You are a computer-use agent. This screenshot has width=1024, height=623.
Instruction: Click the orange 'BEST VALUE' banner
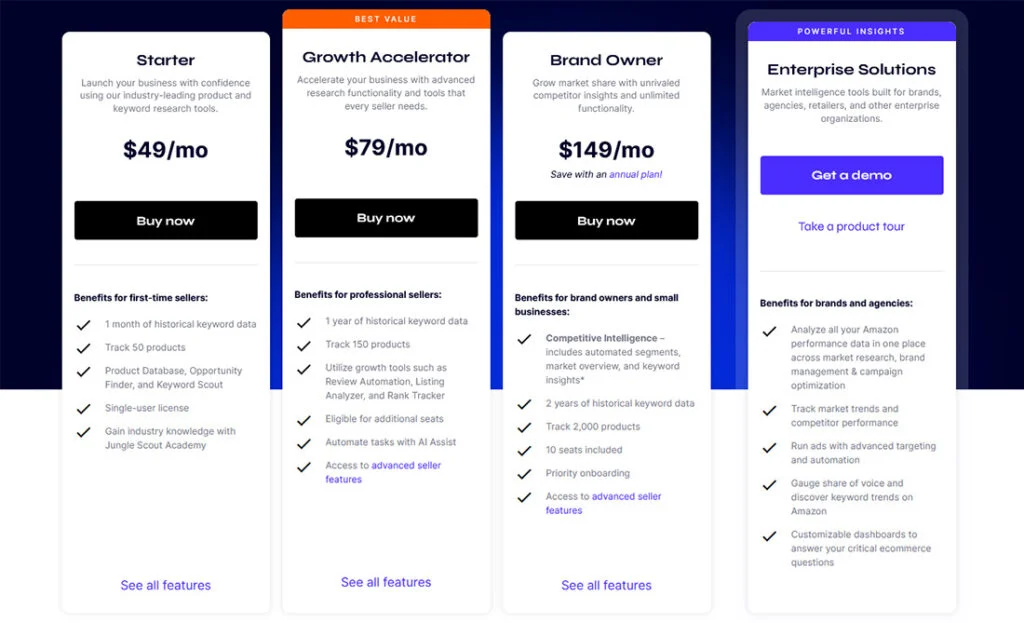pyautogui.click(x=386, y=18)
